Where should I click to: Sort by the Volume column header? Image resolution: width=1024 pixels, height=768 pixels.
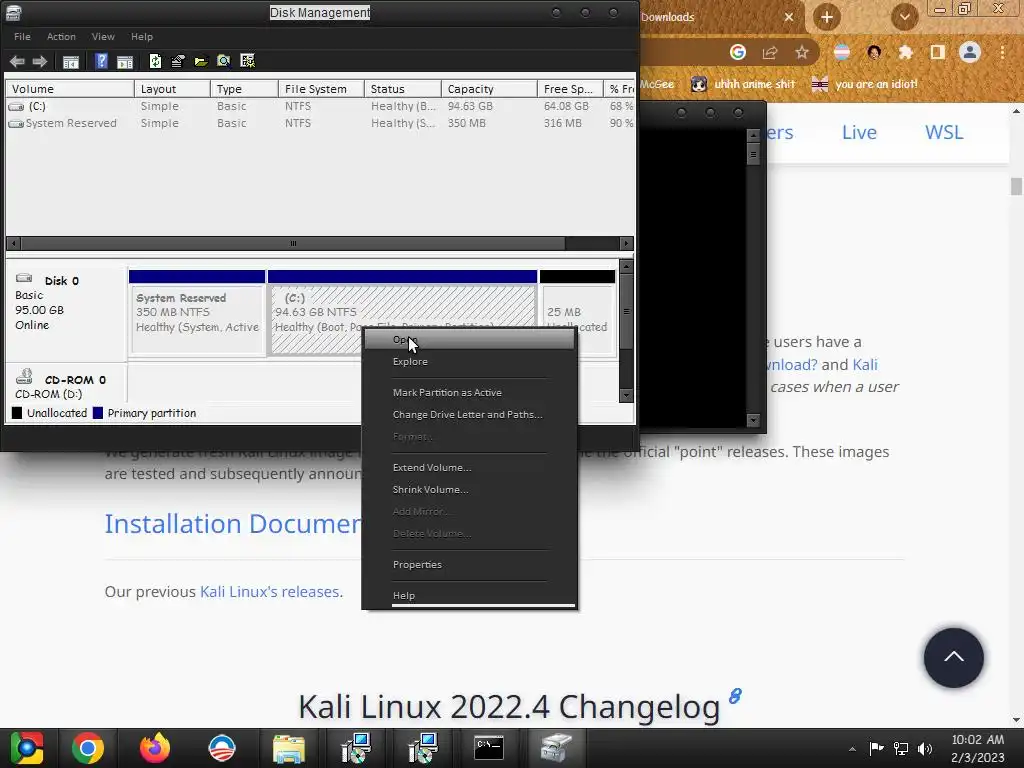click(70, 89)
